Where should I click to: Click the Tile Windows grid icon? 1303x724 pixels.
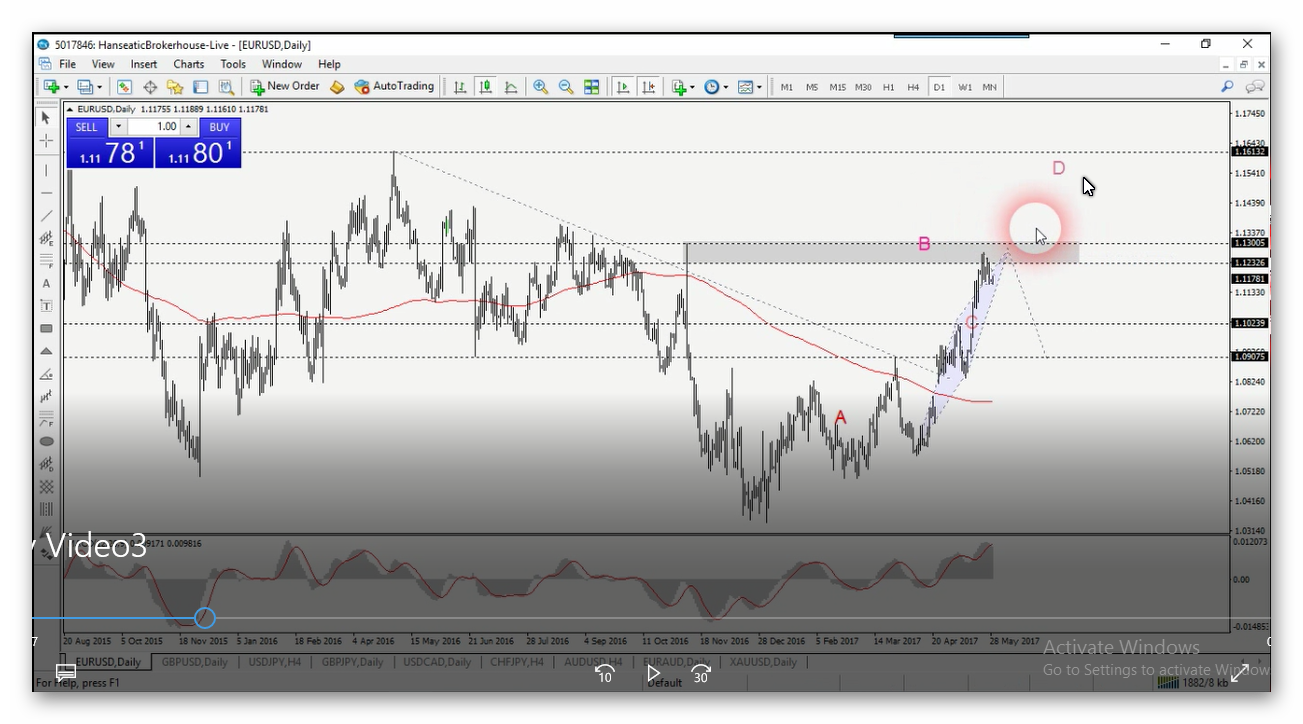point(592,87)
